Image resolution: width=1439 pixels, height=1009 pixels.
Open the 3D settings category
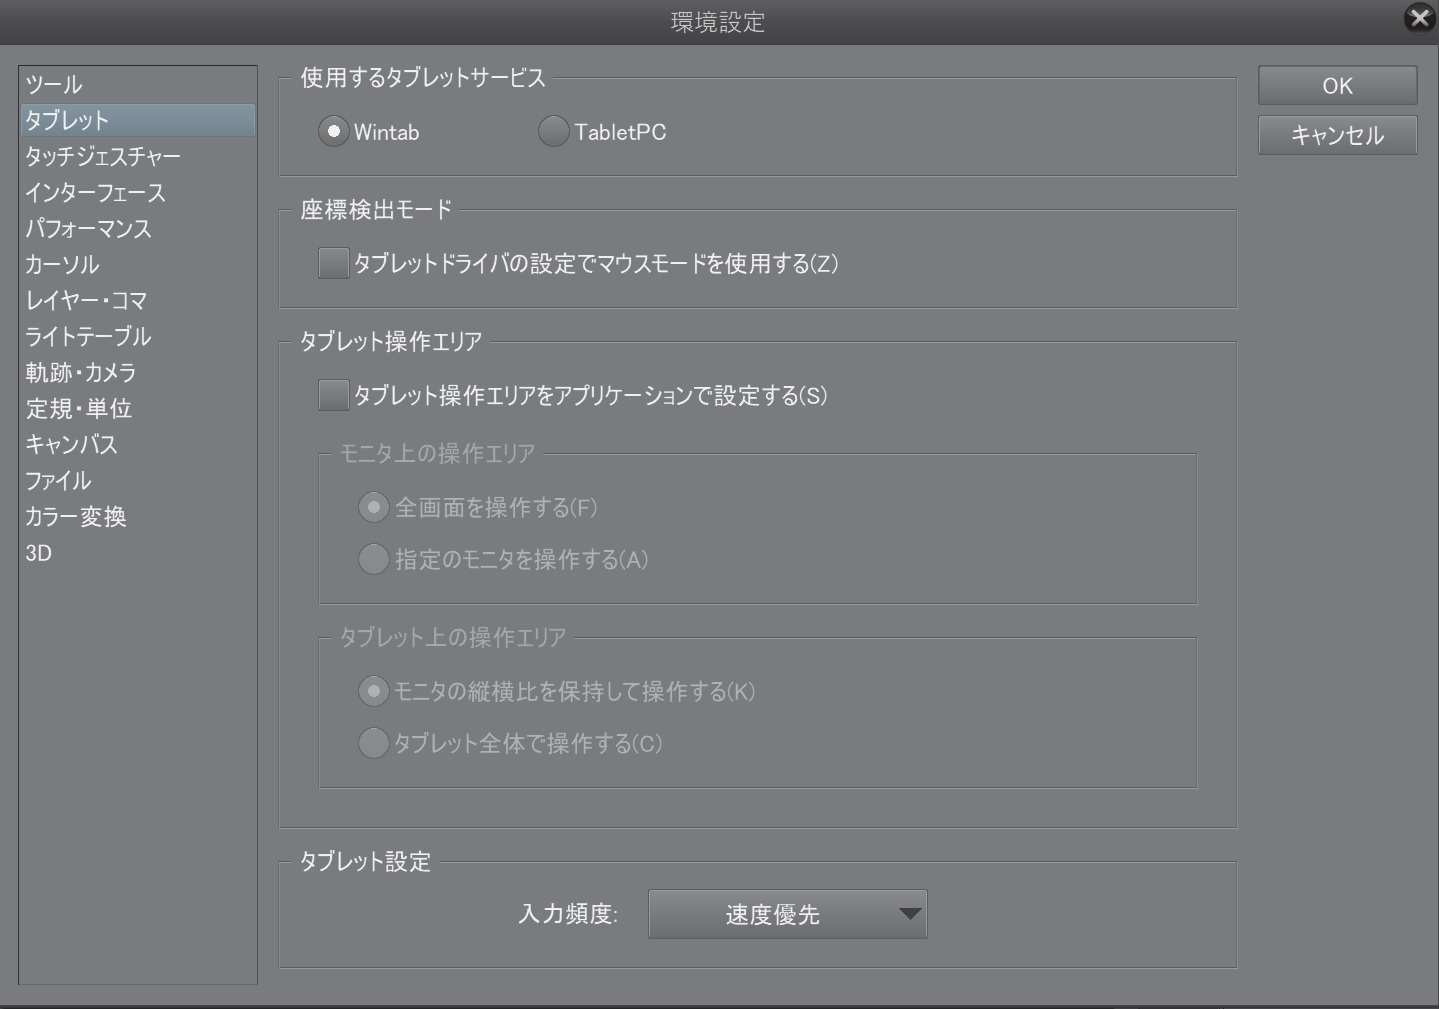[138, 552]
